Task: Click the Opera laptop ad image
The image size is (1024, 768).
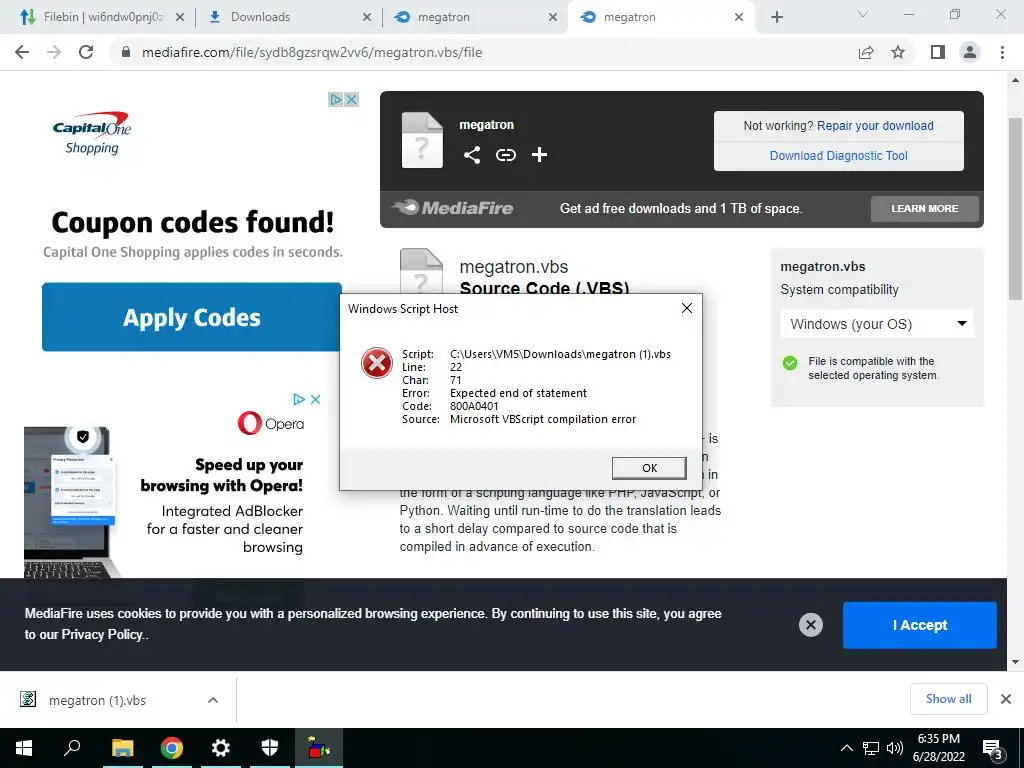Action: (71, 502)
